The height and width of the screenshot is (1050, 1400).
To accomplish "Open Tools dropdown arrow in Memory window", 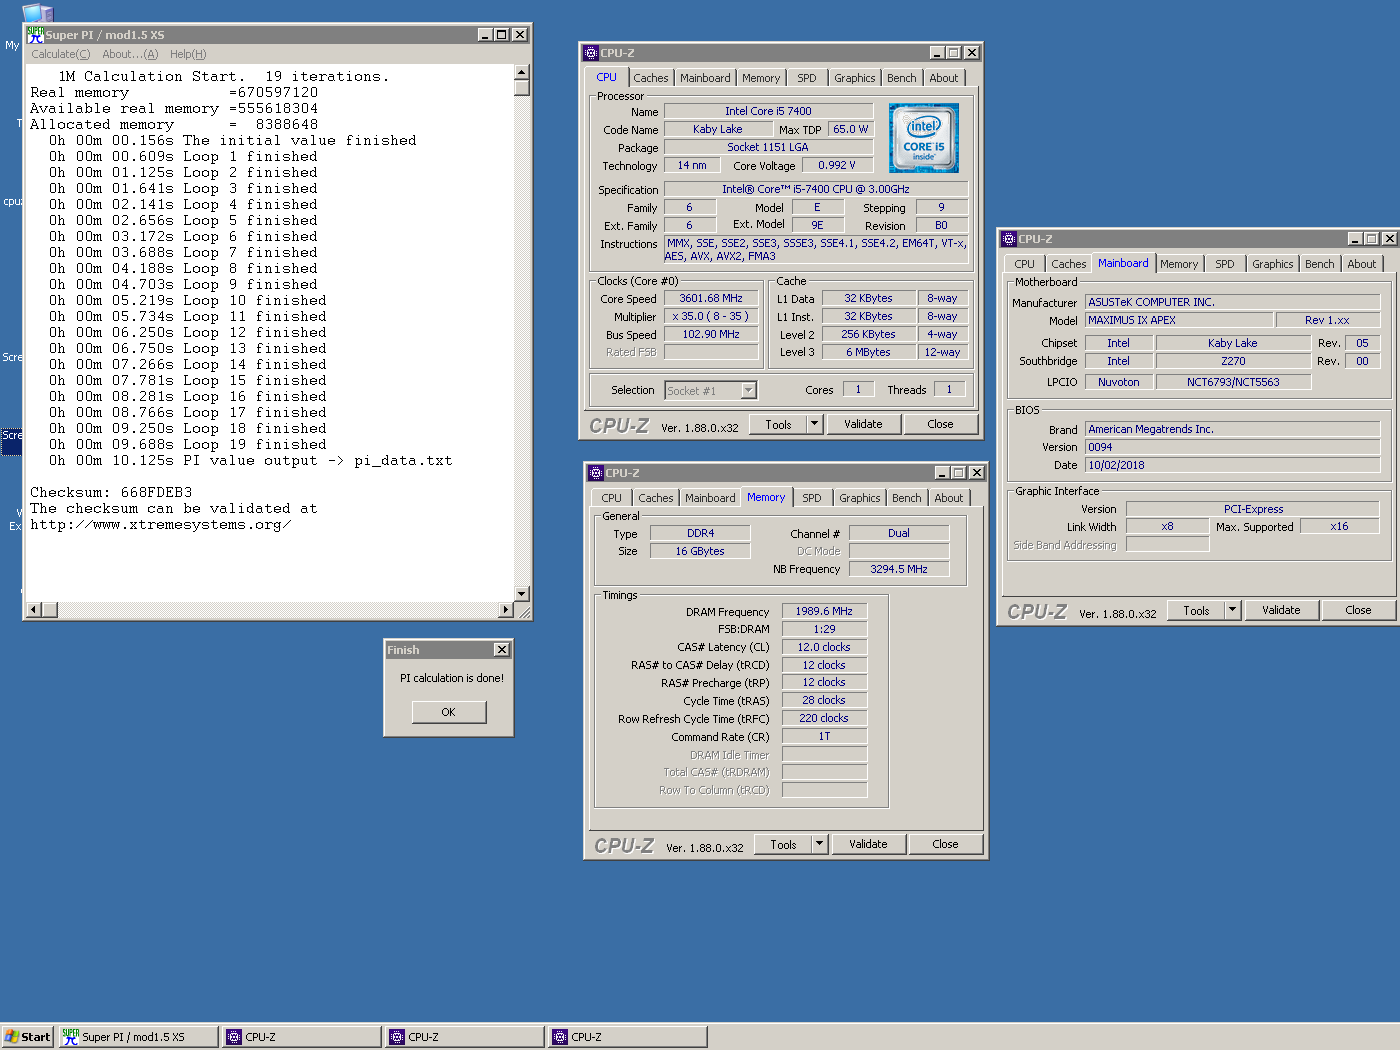I will [x=819, y=844].
